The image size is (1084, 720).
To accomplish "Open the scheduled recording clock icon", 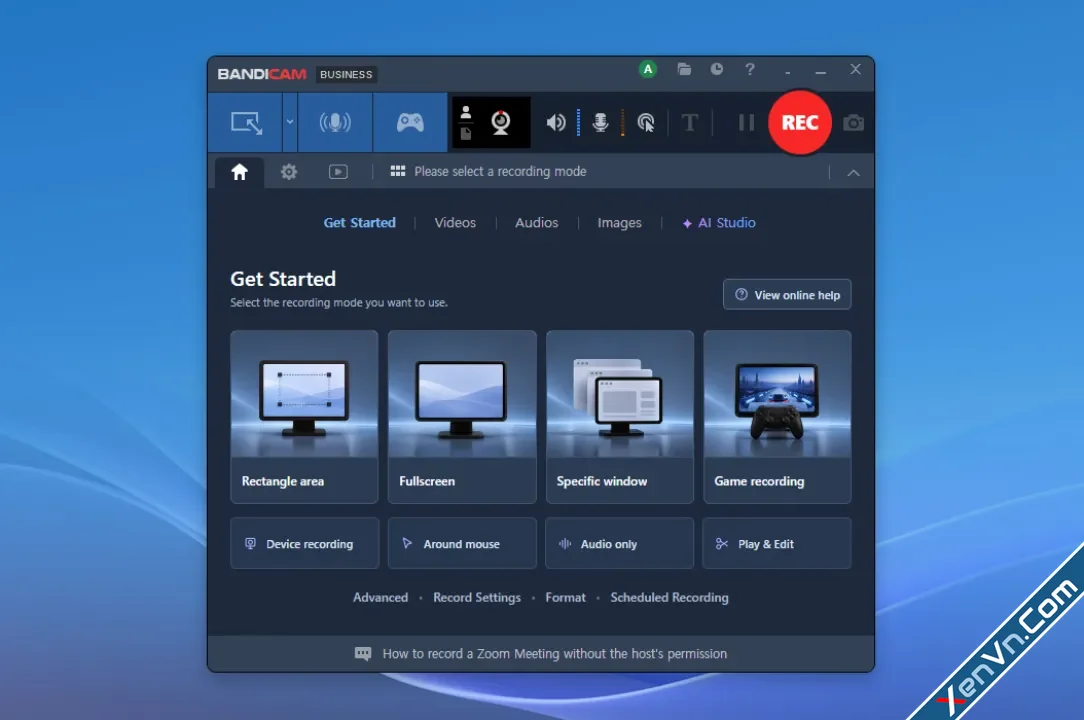I will point(717,69).
